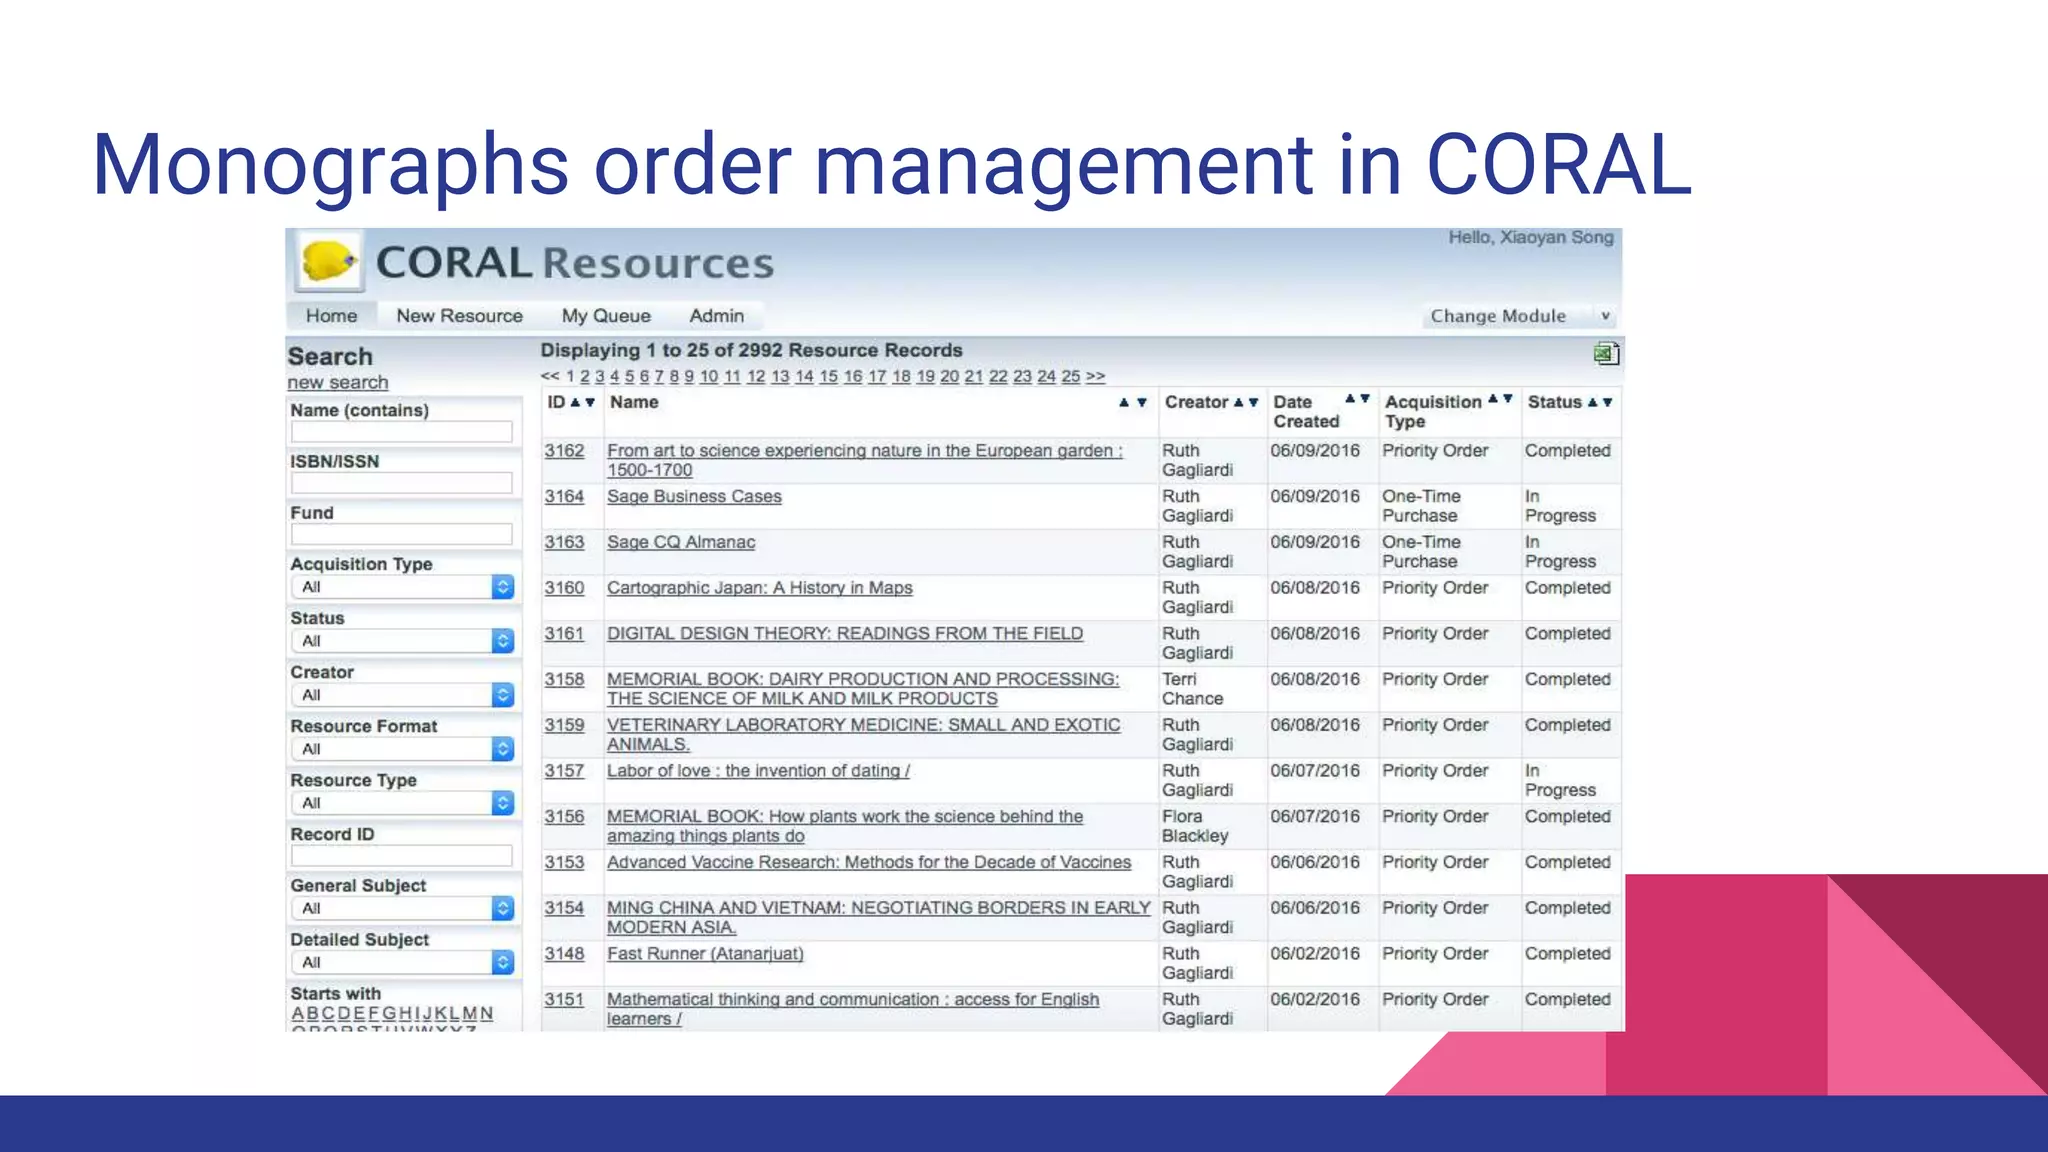This screenshot has height=1152, width=2048.
Task: Sort ID column descending arrow
Action: coord(590,402)
